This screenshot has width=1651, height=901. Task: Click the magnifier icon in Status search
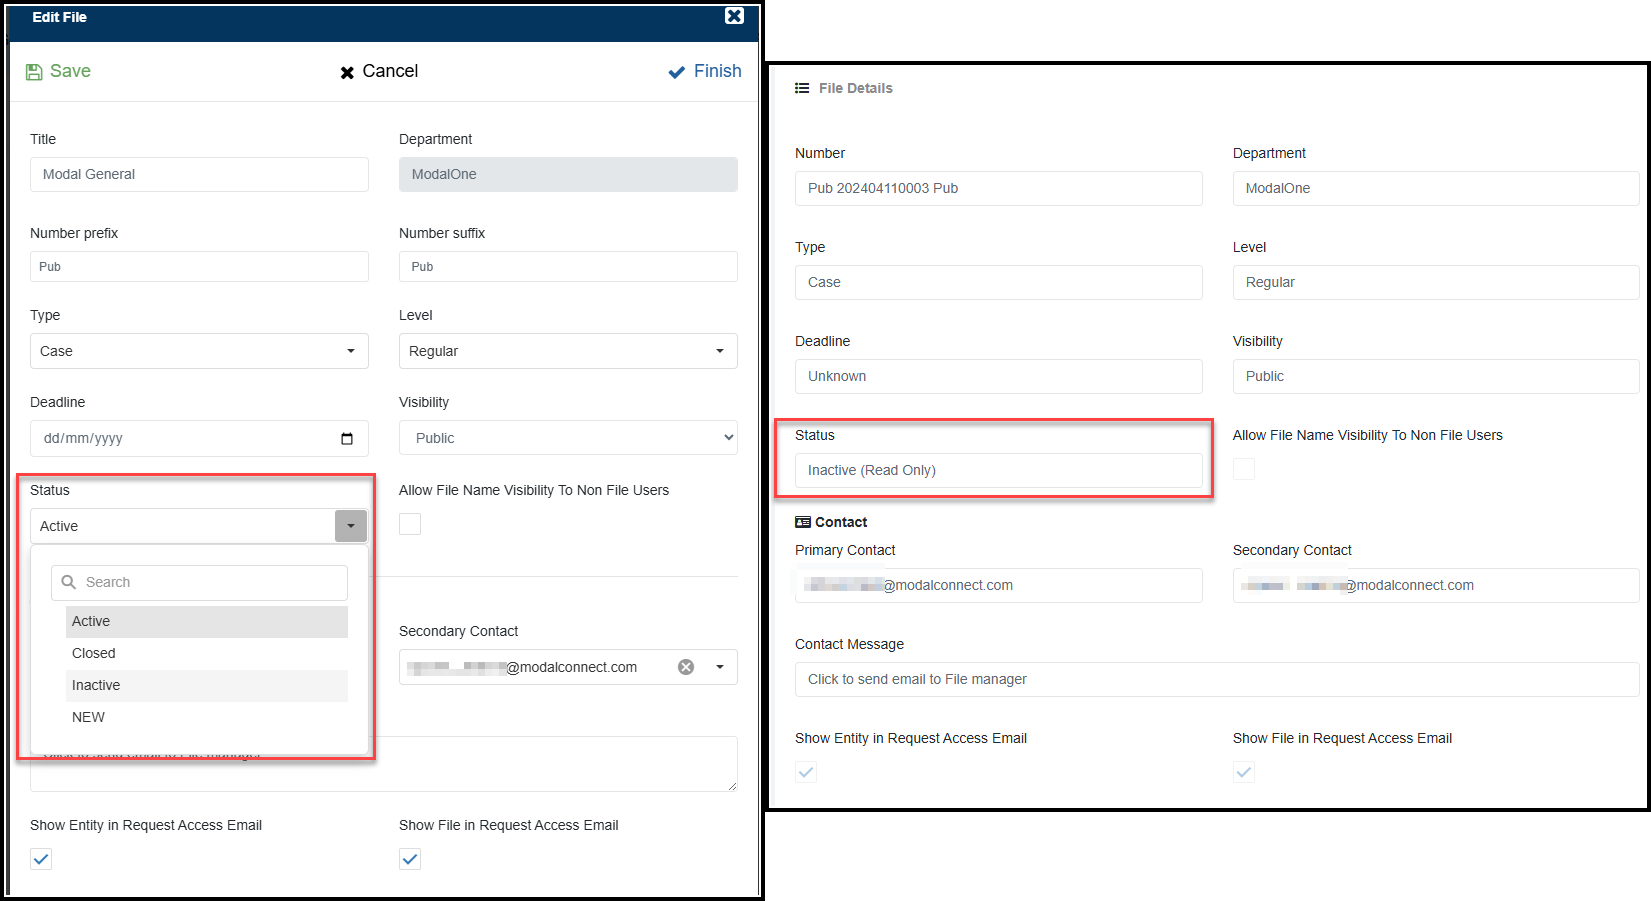click(69, 582)
